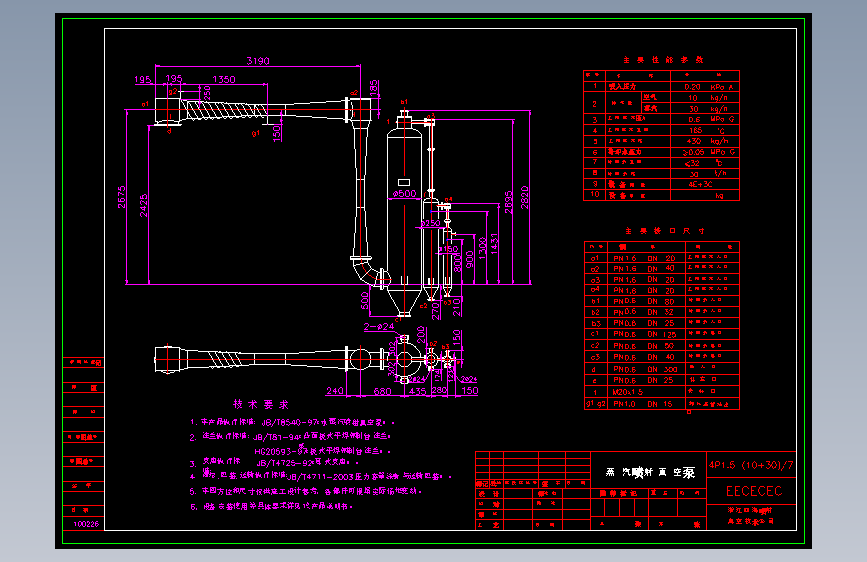Viewport: 867px width, 562px height.
Task: Select the 1350 dimension text
Action: coord(224,79)
